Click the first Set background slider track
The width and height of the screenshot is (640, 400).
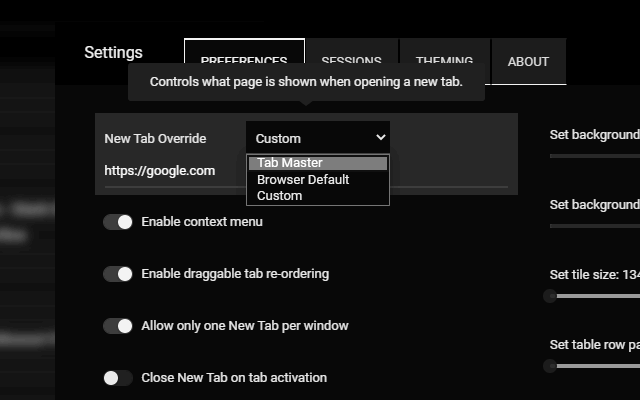pyautogui.click(x=595, y=156)
